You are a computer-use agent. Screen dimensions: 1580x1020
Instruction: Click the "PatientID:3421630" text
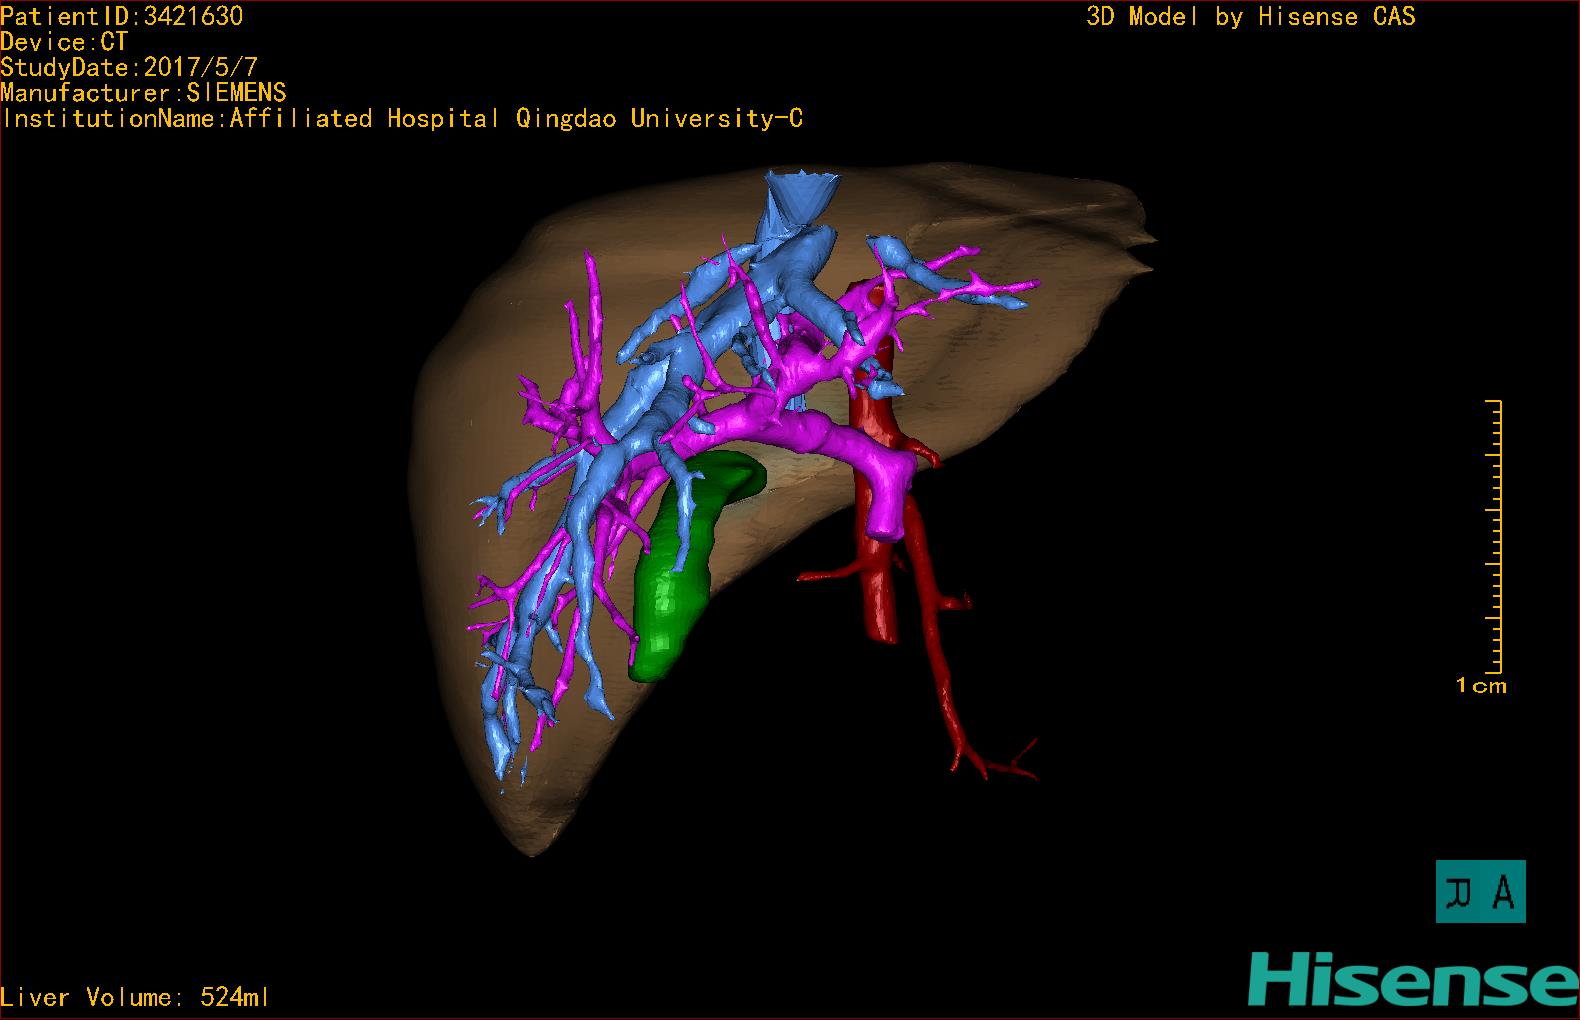pyautogui.click(x=122, y=16)
